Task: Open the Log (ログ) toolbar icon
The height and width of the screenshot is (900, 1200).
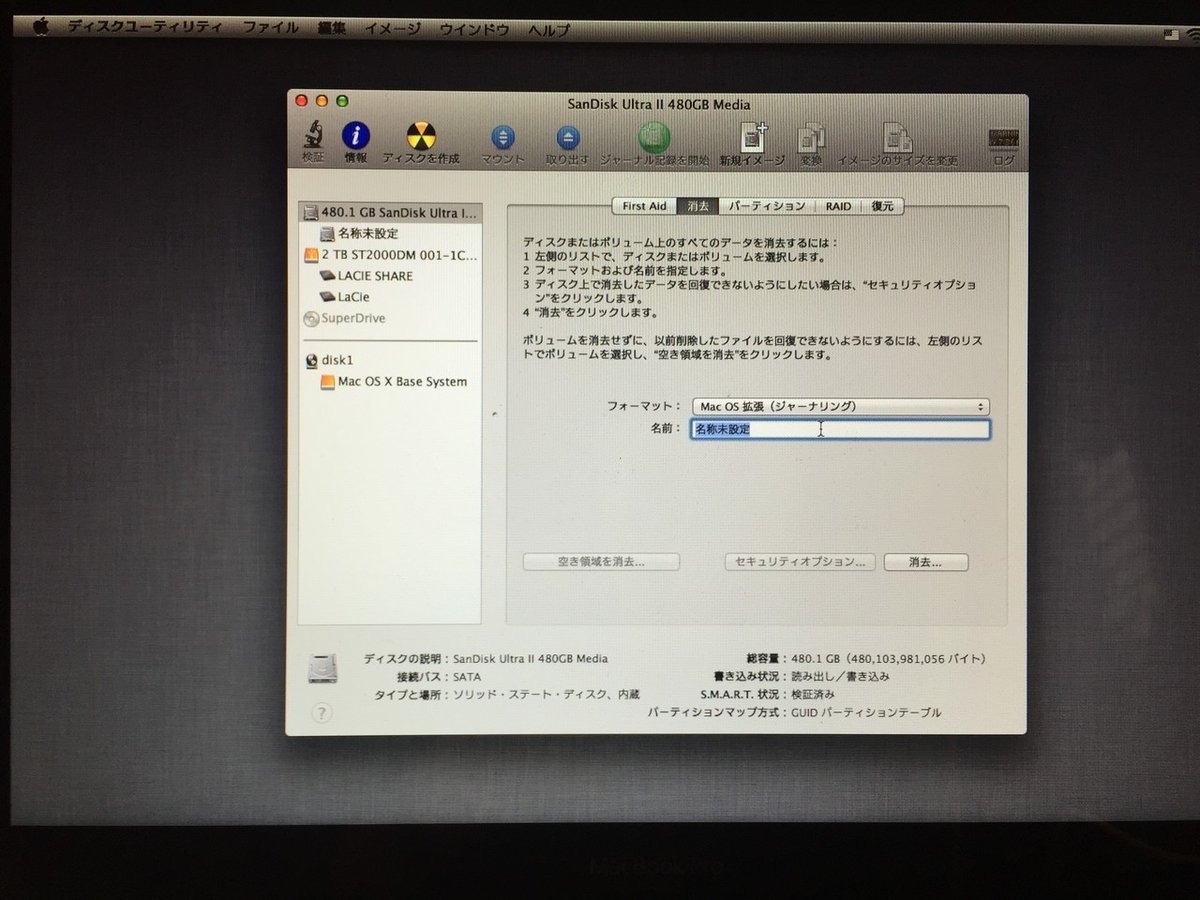Action: pos(1002,139)
